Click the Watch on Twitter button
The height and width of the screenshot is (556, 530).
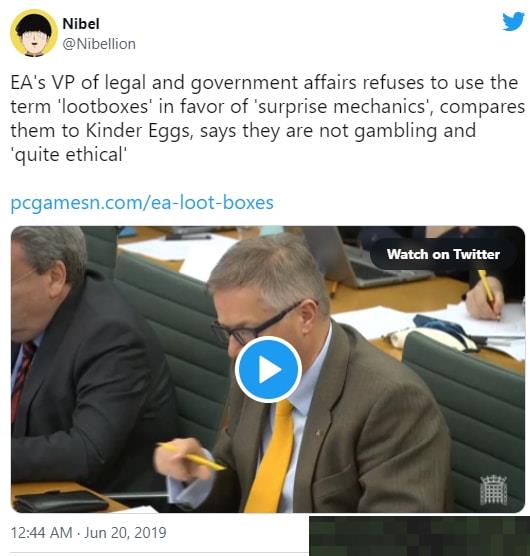(x=443, y=254)
